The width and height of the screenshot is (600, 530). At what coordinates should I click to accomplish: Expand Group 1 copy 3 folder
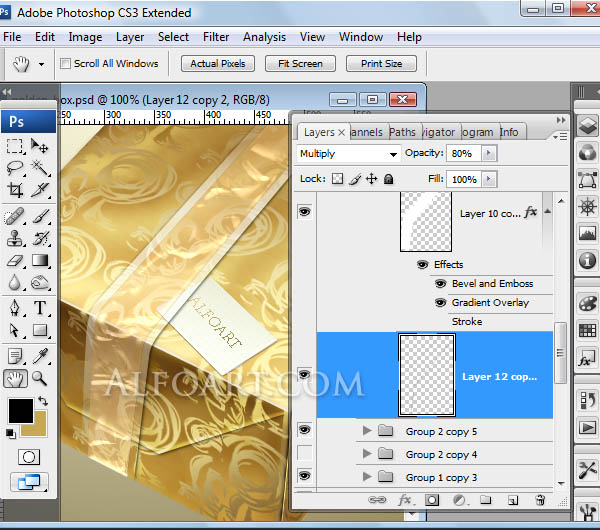click(x=367, y=477)
